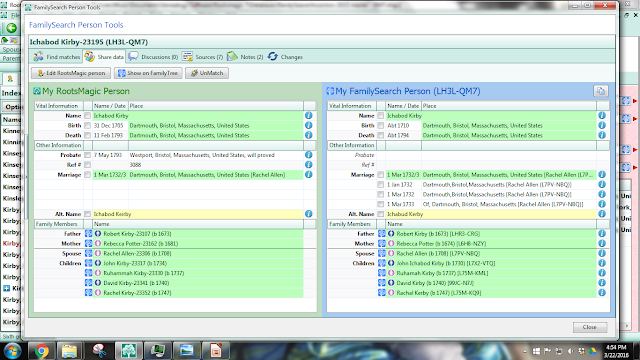
Task: Click the taskbar clock showing 4:54 PM
Action: click(x=616, y=351)
